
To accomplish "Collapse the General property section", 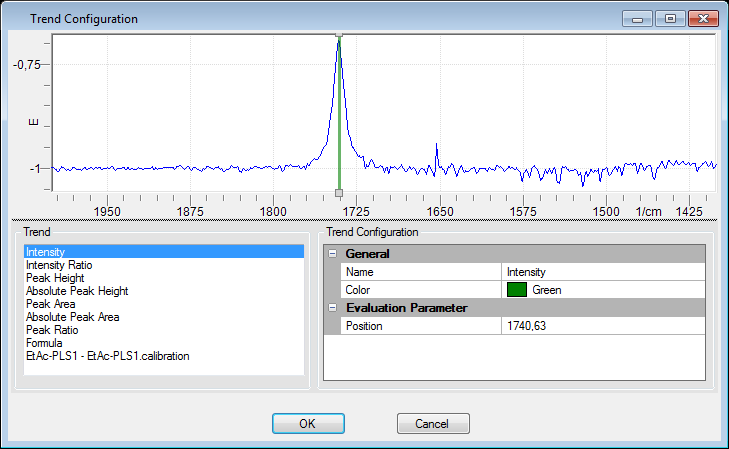I will (x=332, y=254).
